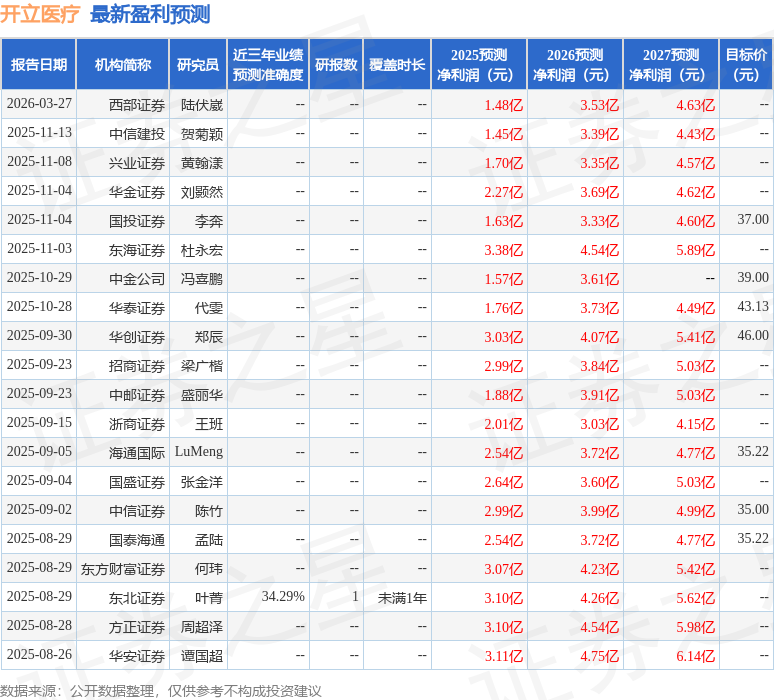Click institution 浙商证券
This screenshot has height=700, width=774.
coord(137,425)
